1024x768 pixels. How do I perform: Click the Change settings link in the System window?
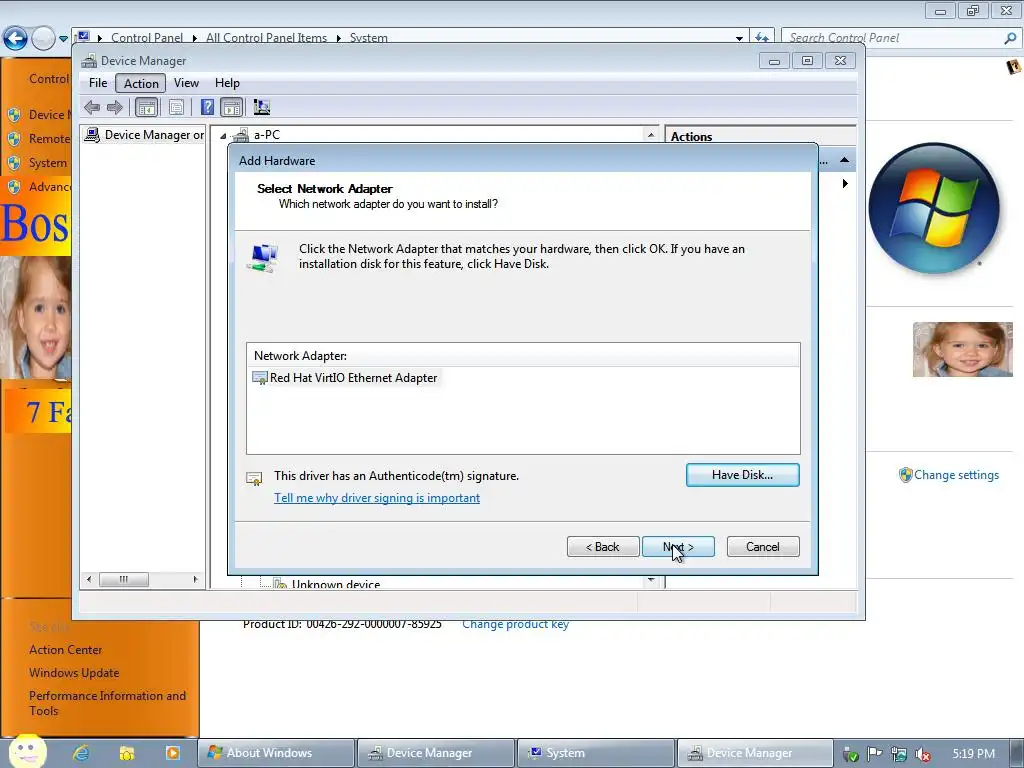pyautogui.click(x=956, y=475)
